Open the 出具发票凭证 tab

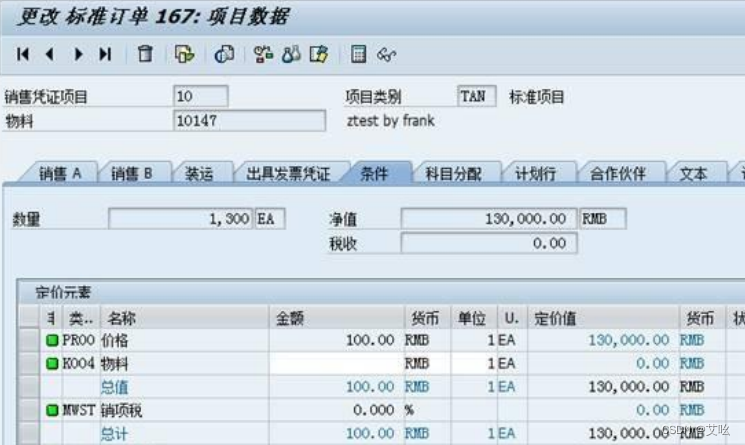pos(288,173)
